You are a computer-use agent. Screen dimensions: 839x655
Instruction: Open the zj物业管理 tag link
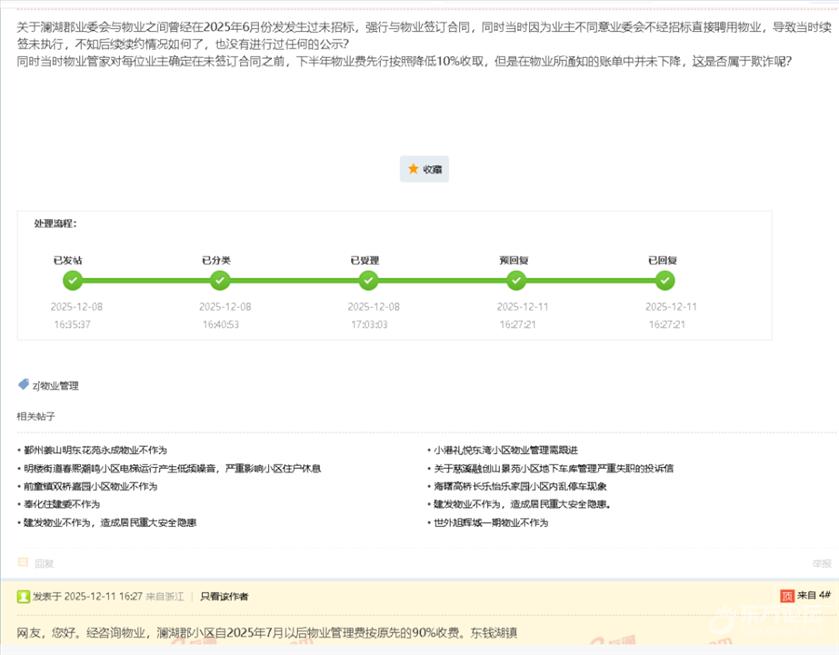56,386
